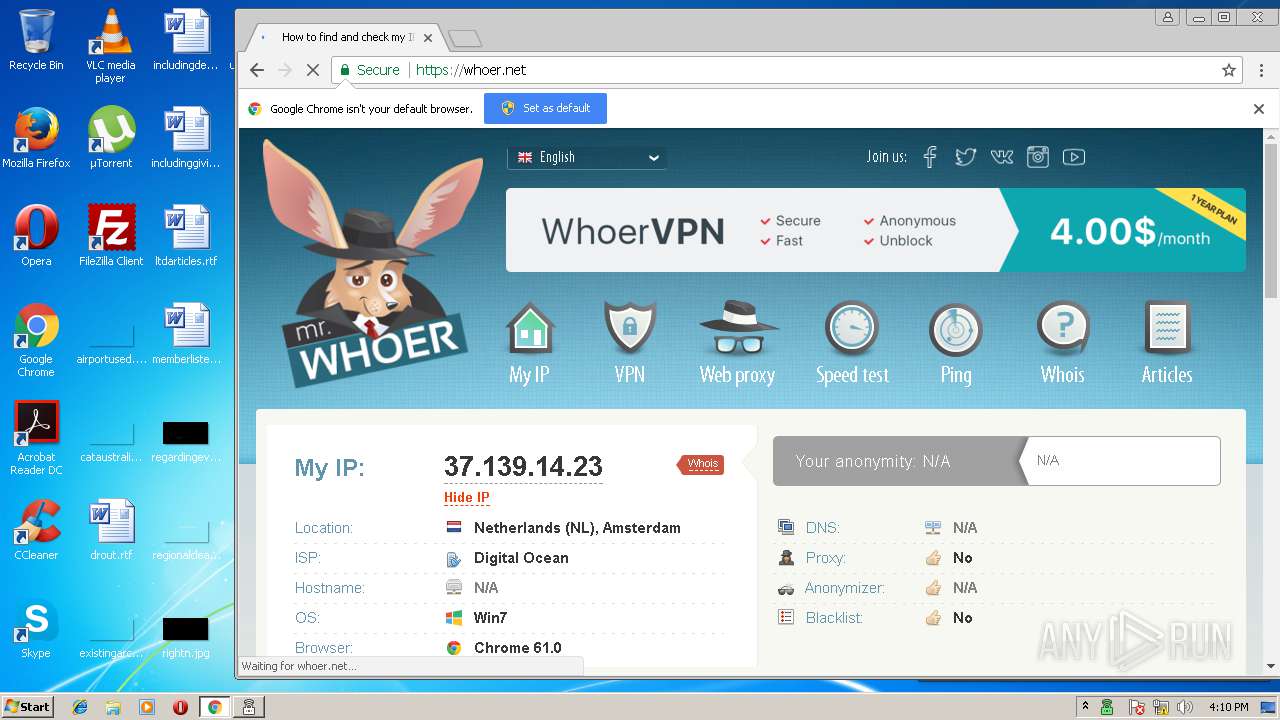Click Set as default button

coord(545,108)
